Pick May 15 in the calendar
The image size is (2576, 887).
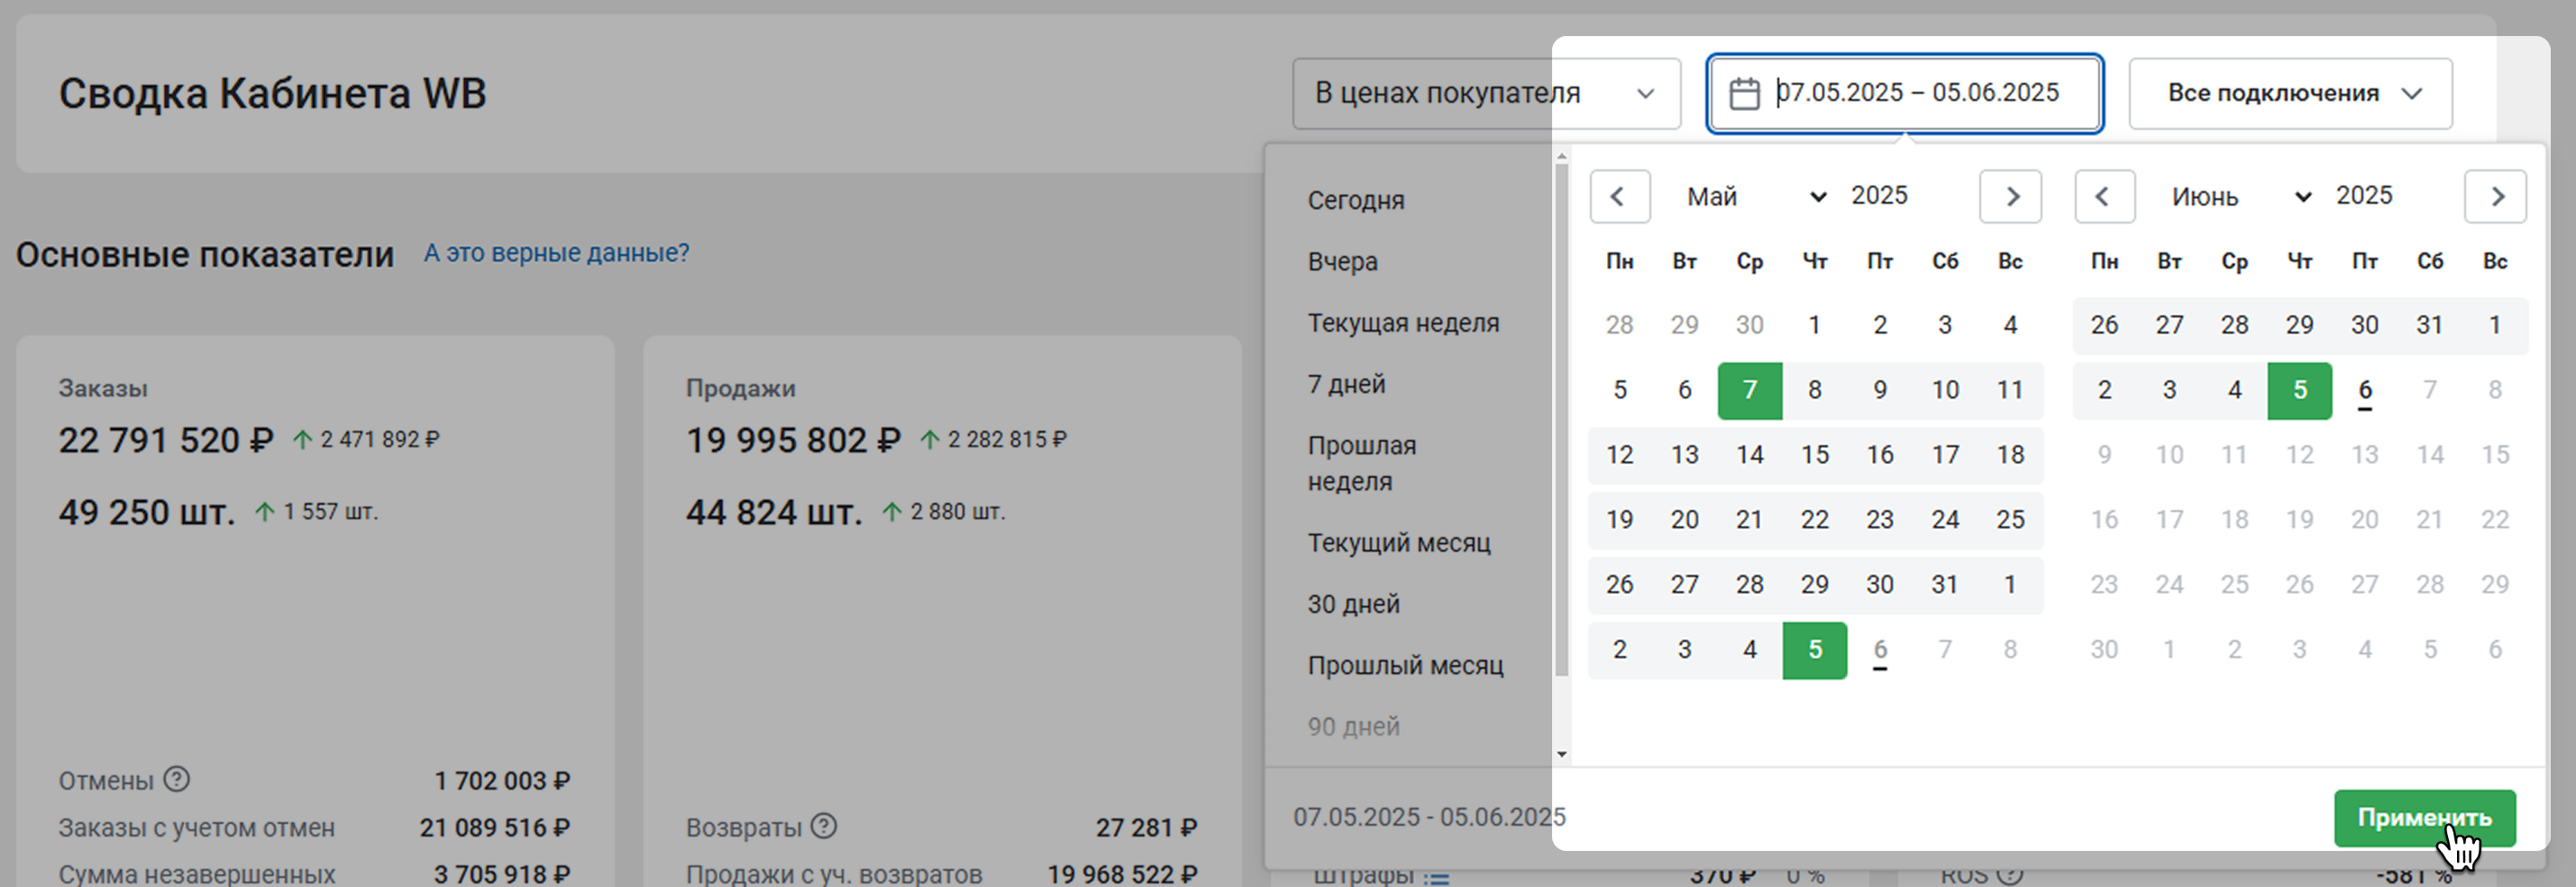pyautogui.click(x=1814, y=455)
